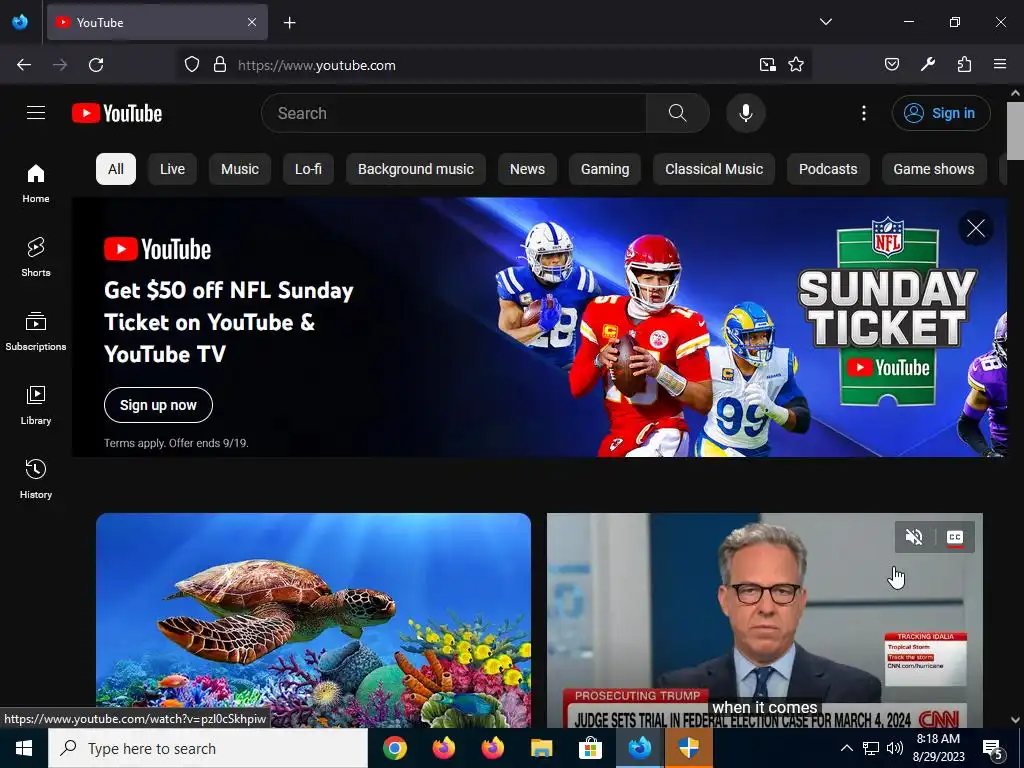Select the News filter chip
Viewport: 1024px width, 768px height.
(527, 169)
